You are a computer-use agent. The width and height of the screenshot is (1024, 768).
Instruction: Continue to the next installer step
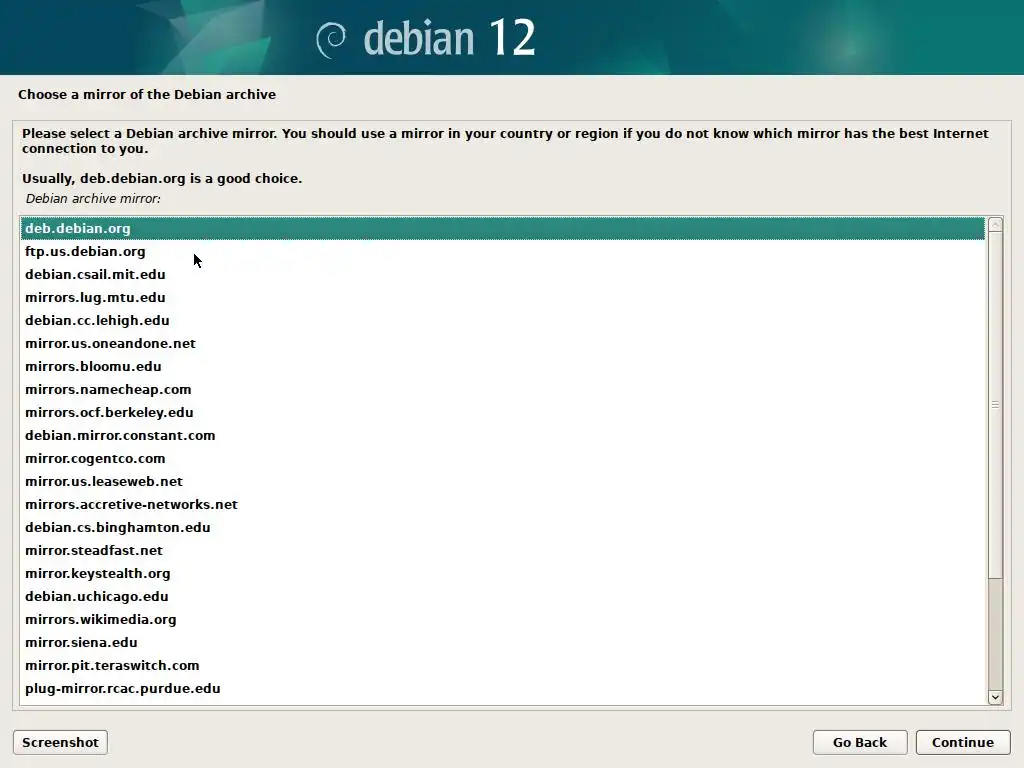tap(963, 743)
